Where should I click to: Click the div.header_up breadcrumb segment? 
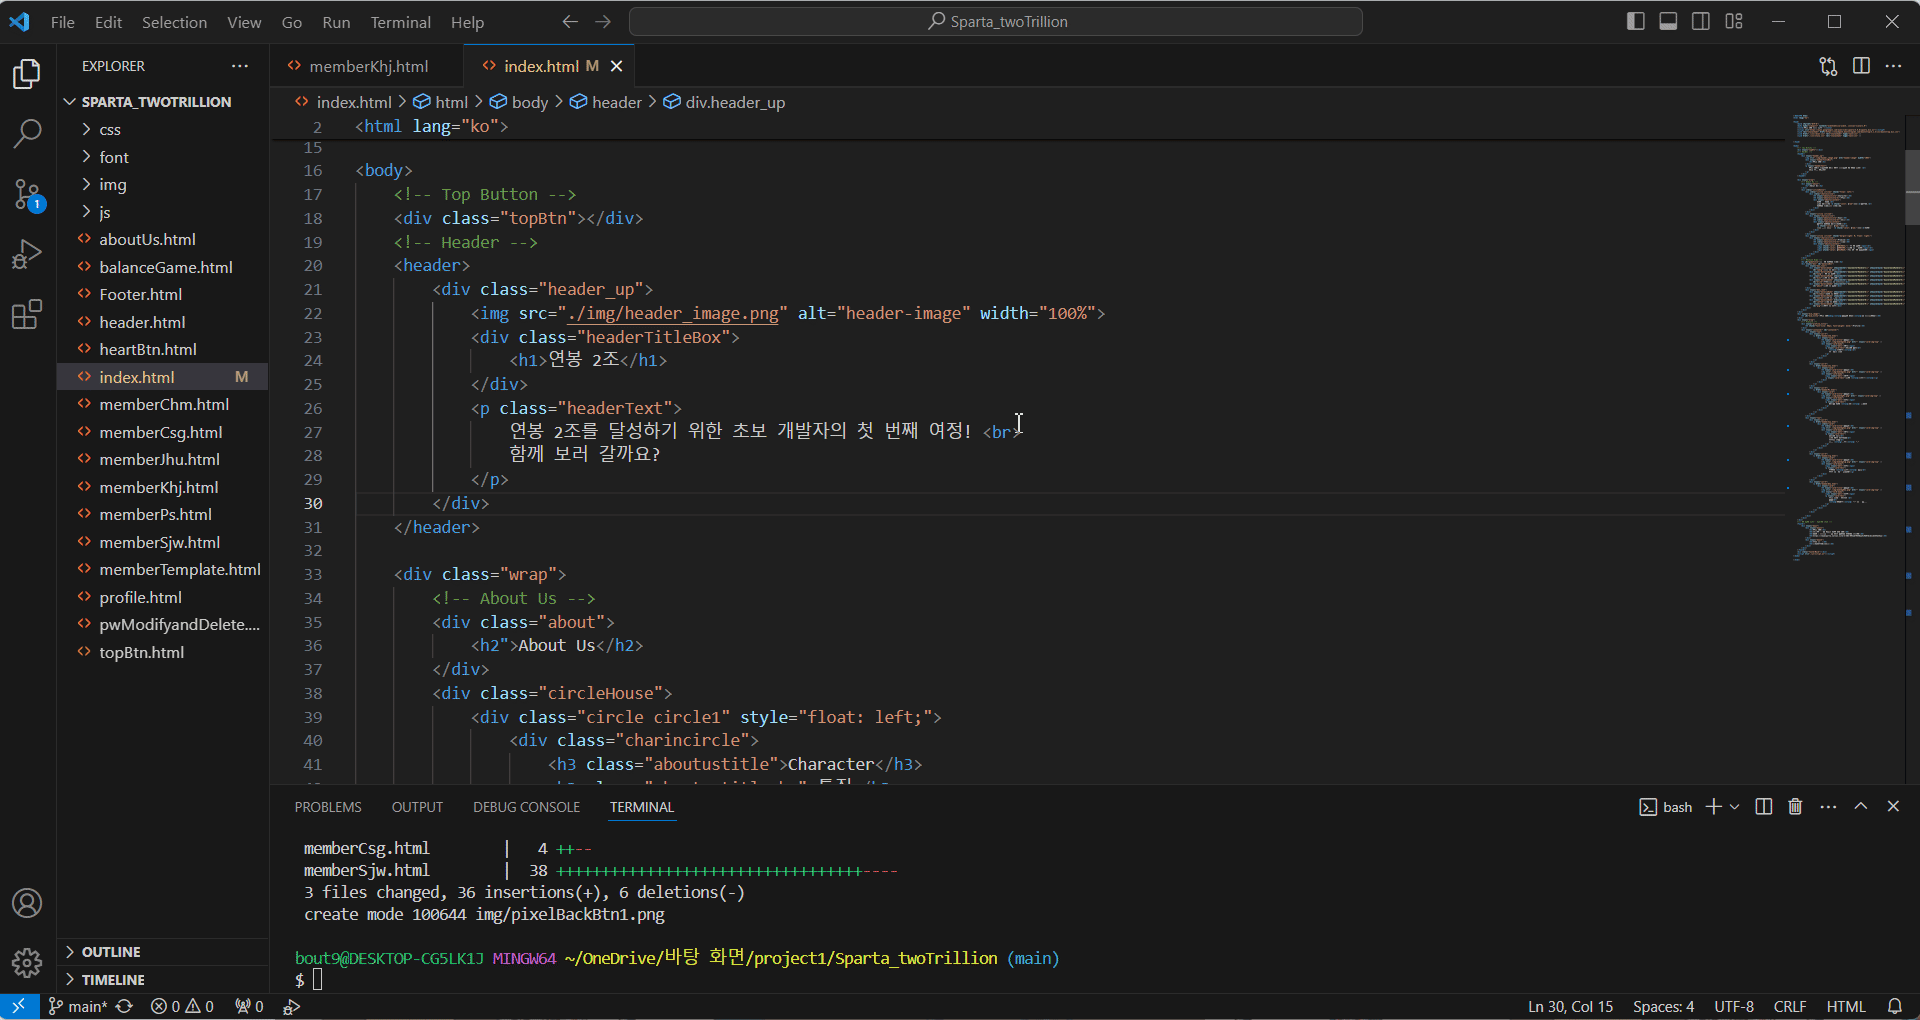pyautogui.click(x=725, y=102)
